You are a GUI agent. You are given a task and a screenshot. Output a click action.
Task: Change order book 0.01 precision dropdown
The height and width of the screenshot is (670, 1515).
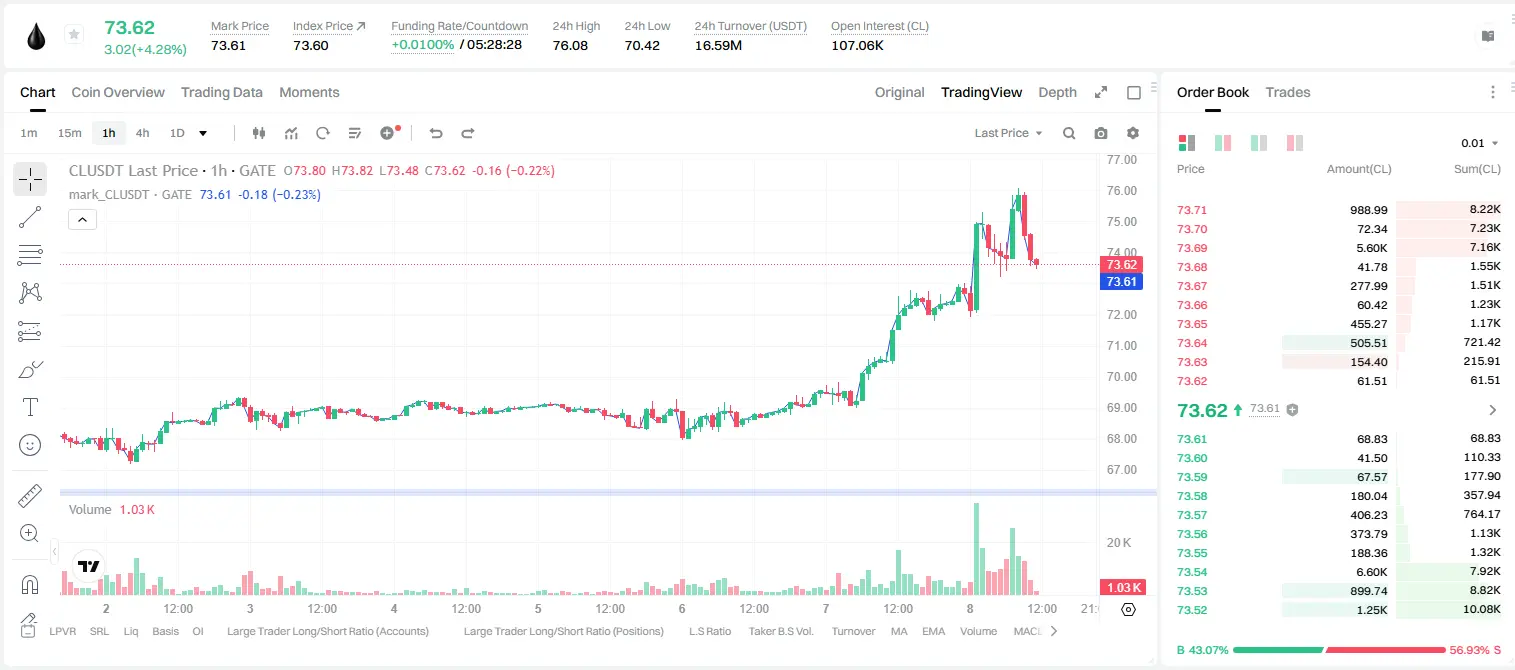1480,143
